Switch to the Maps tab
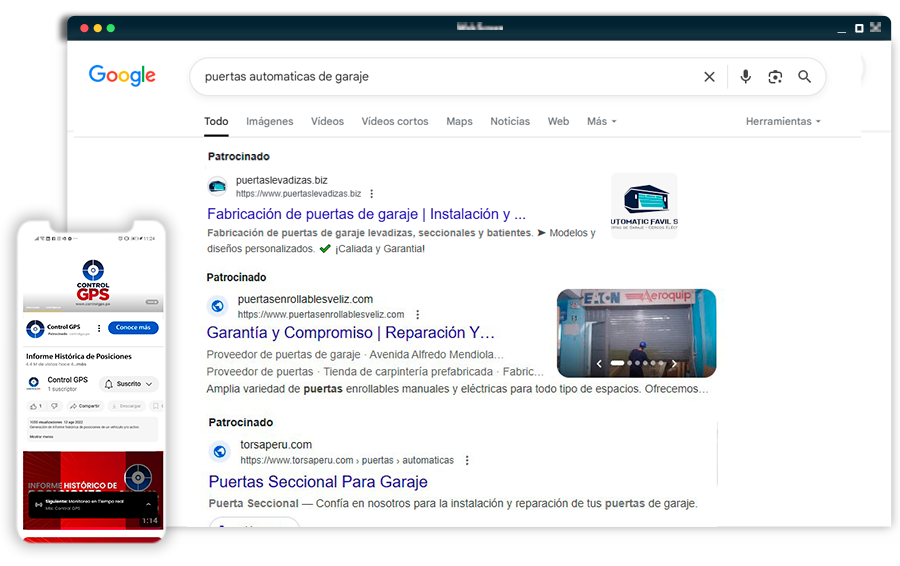The width and height of the screenshot is (900, 566). [459, 122]
